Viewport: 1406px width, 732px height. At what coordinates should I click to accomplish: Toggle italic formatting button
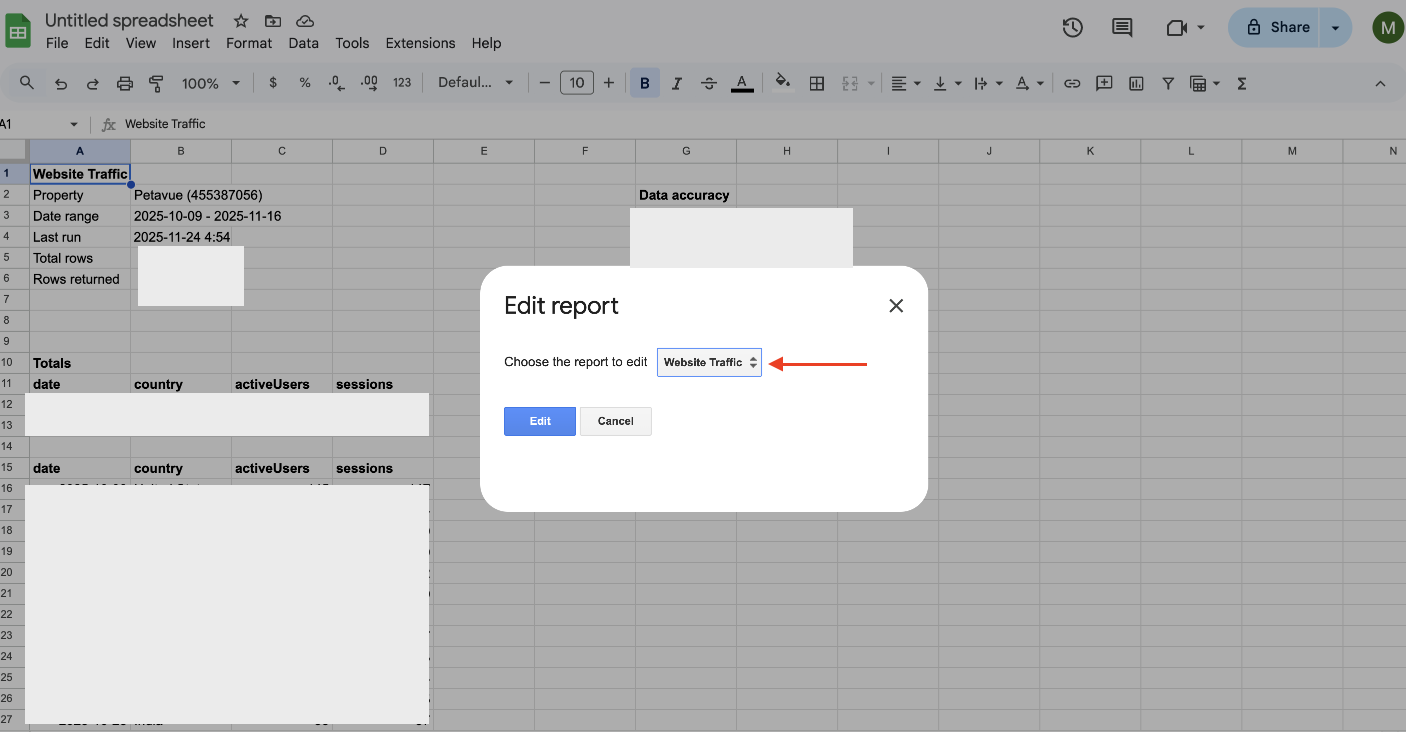(677, 83)
